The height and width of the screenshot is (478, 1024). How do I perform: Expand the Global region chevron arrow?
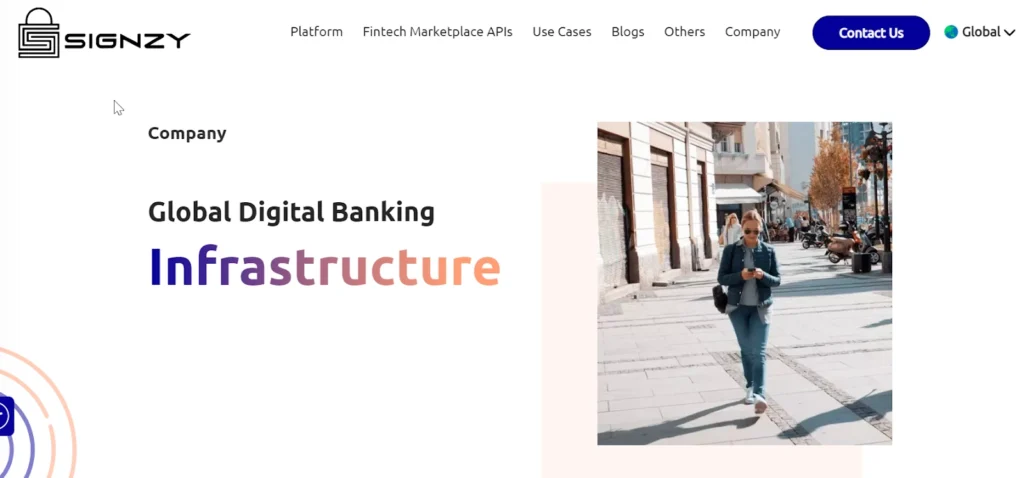coord(1010,33)
